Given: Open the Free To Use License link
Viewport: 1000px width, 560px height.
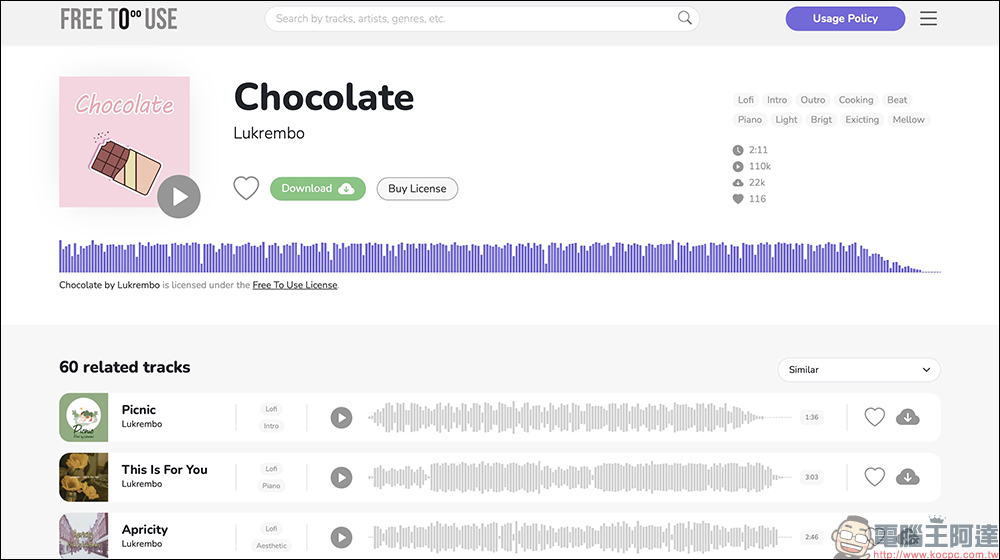Looking at the screenshot, I should pyautogui.click(x=295, y=285).
